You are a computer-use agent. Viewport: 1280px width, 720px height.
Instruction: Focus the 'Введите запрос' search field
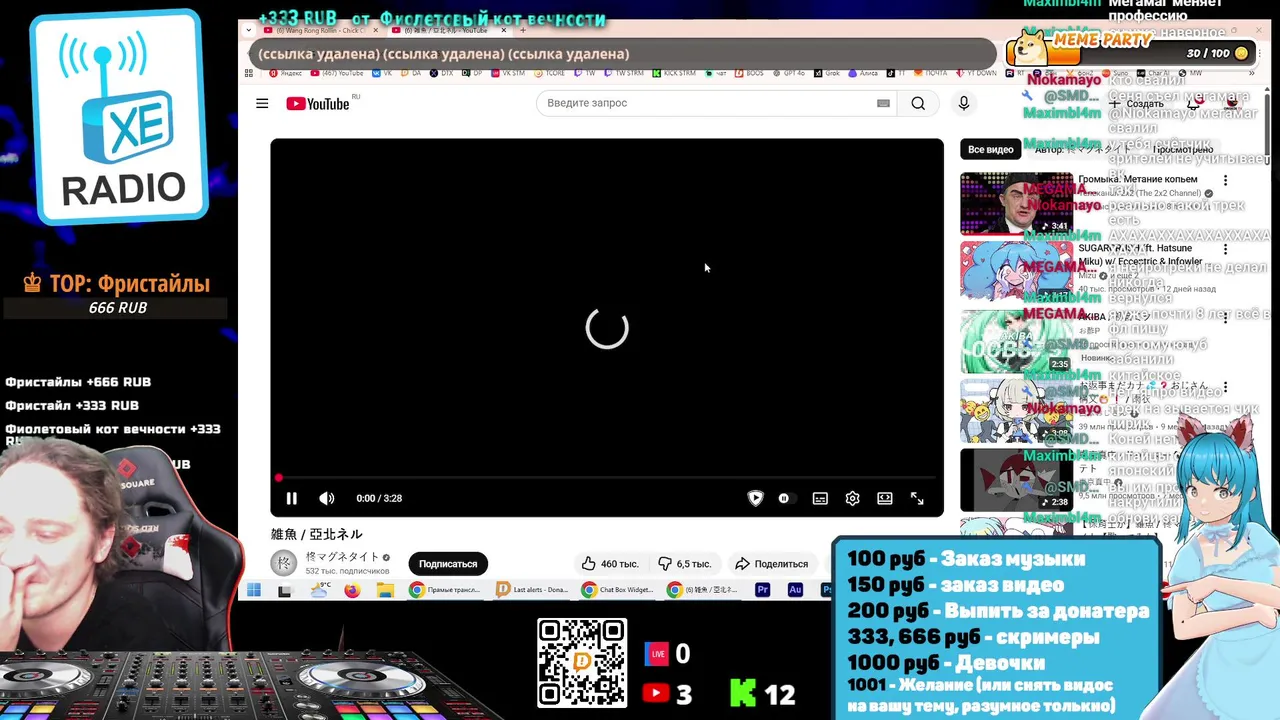715,103
